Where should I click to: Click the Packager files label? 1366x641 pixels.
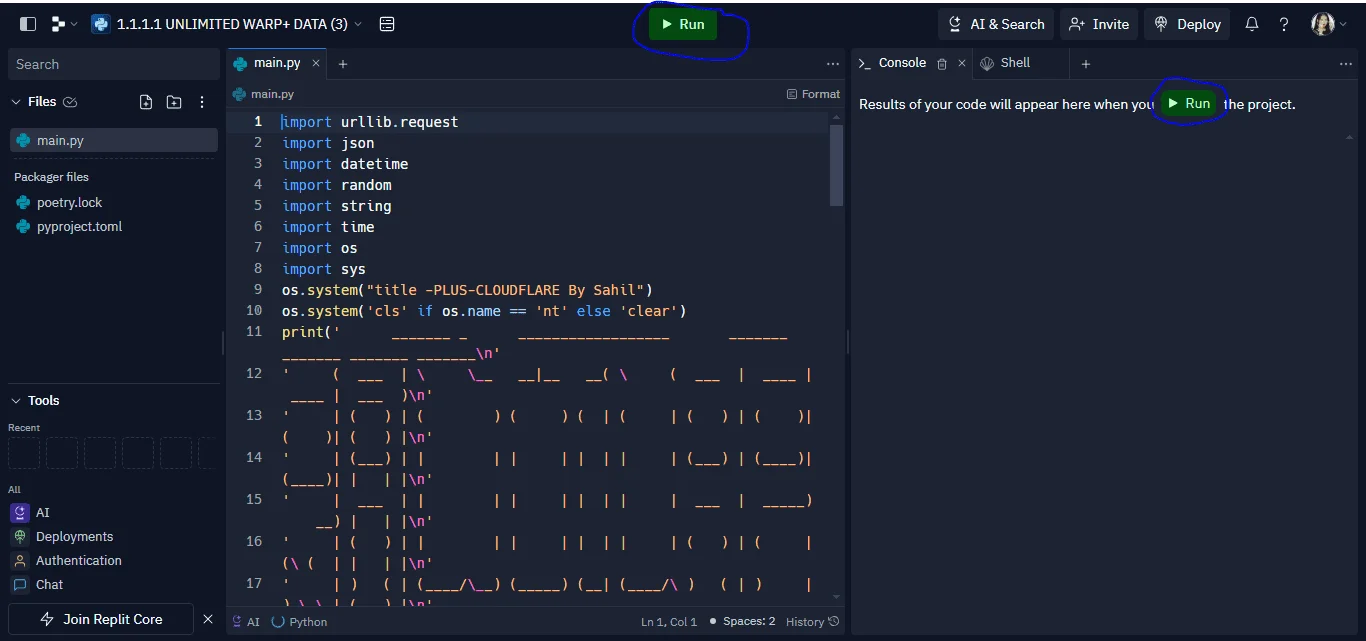51,177
